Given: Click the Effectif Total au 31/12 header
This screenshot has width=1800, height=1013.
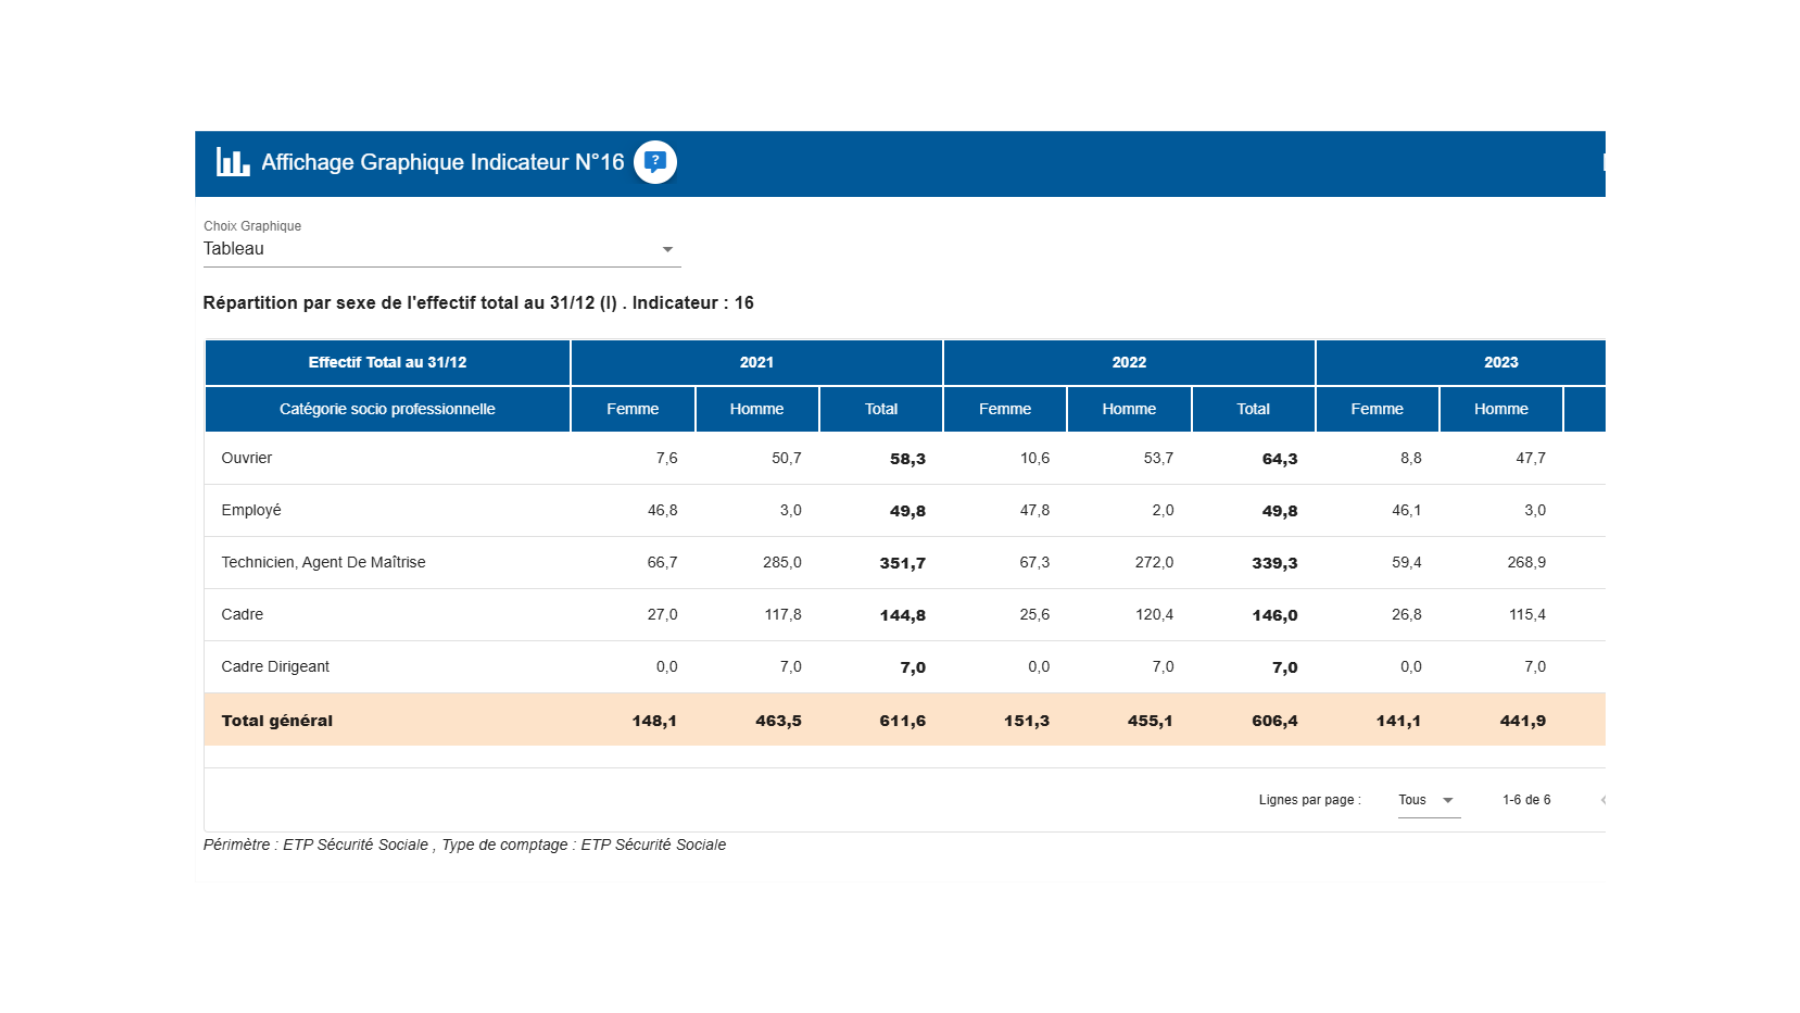Looking at the screenshot, I should pos(387,362).
